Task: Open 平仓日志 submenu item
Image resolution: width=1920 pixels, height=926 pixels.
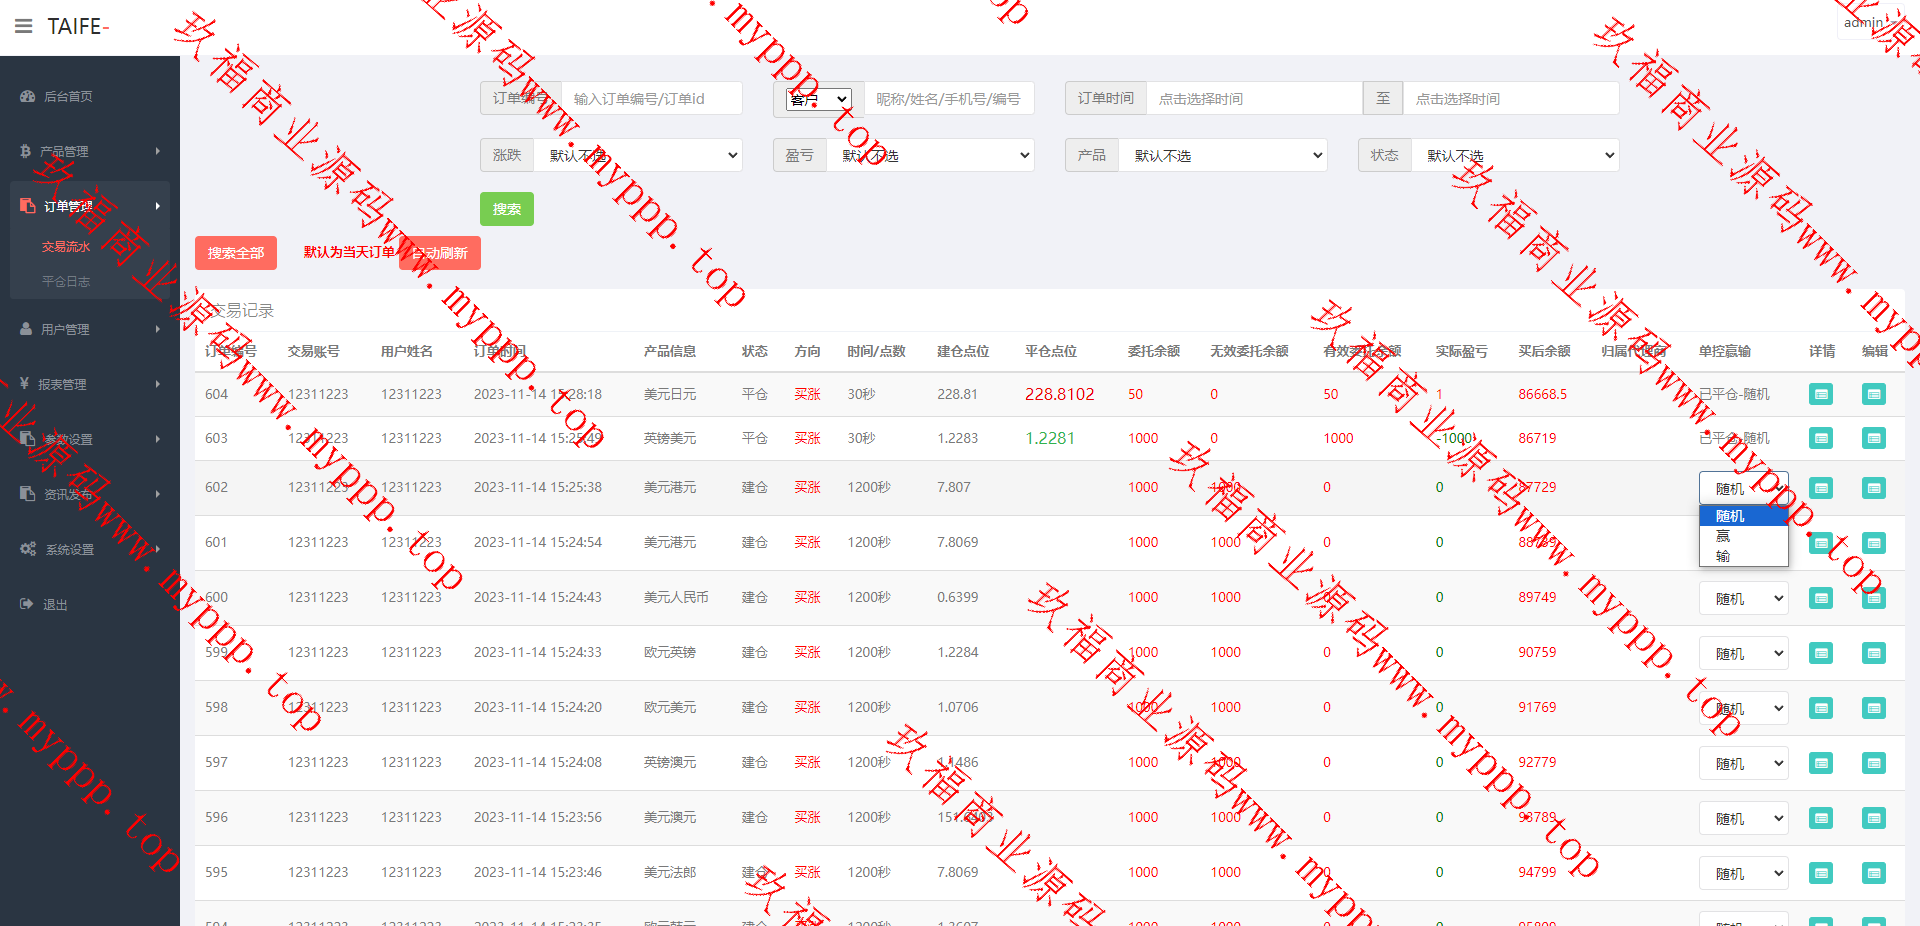Action: coord(66,281)
